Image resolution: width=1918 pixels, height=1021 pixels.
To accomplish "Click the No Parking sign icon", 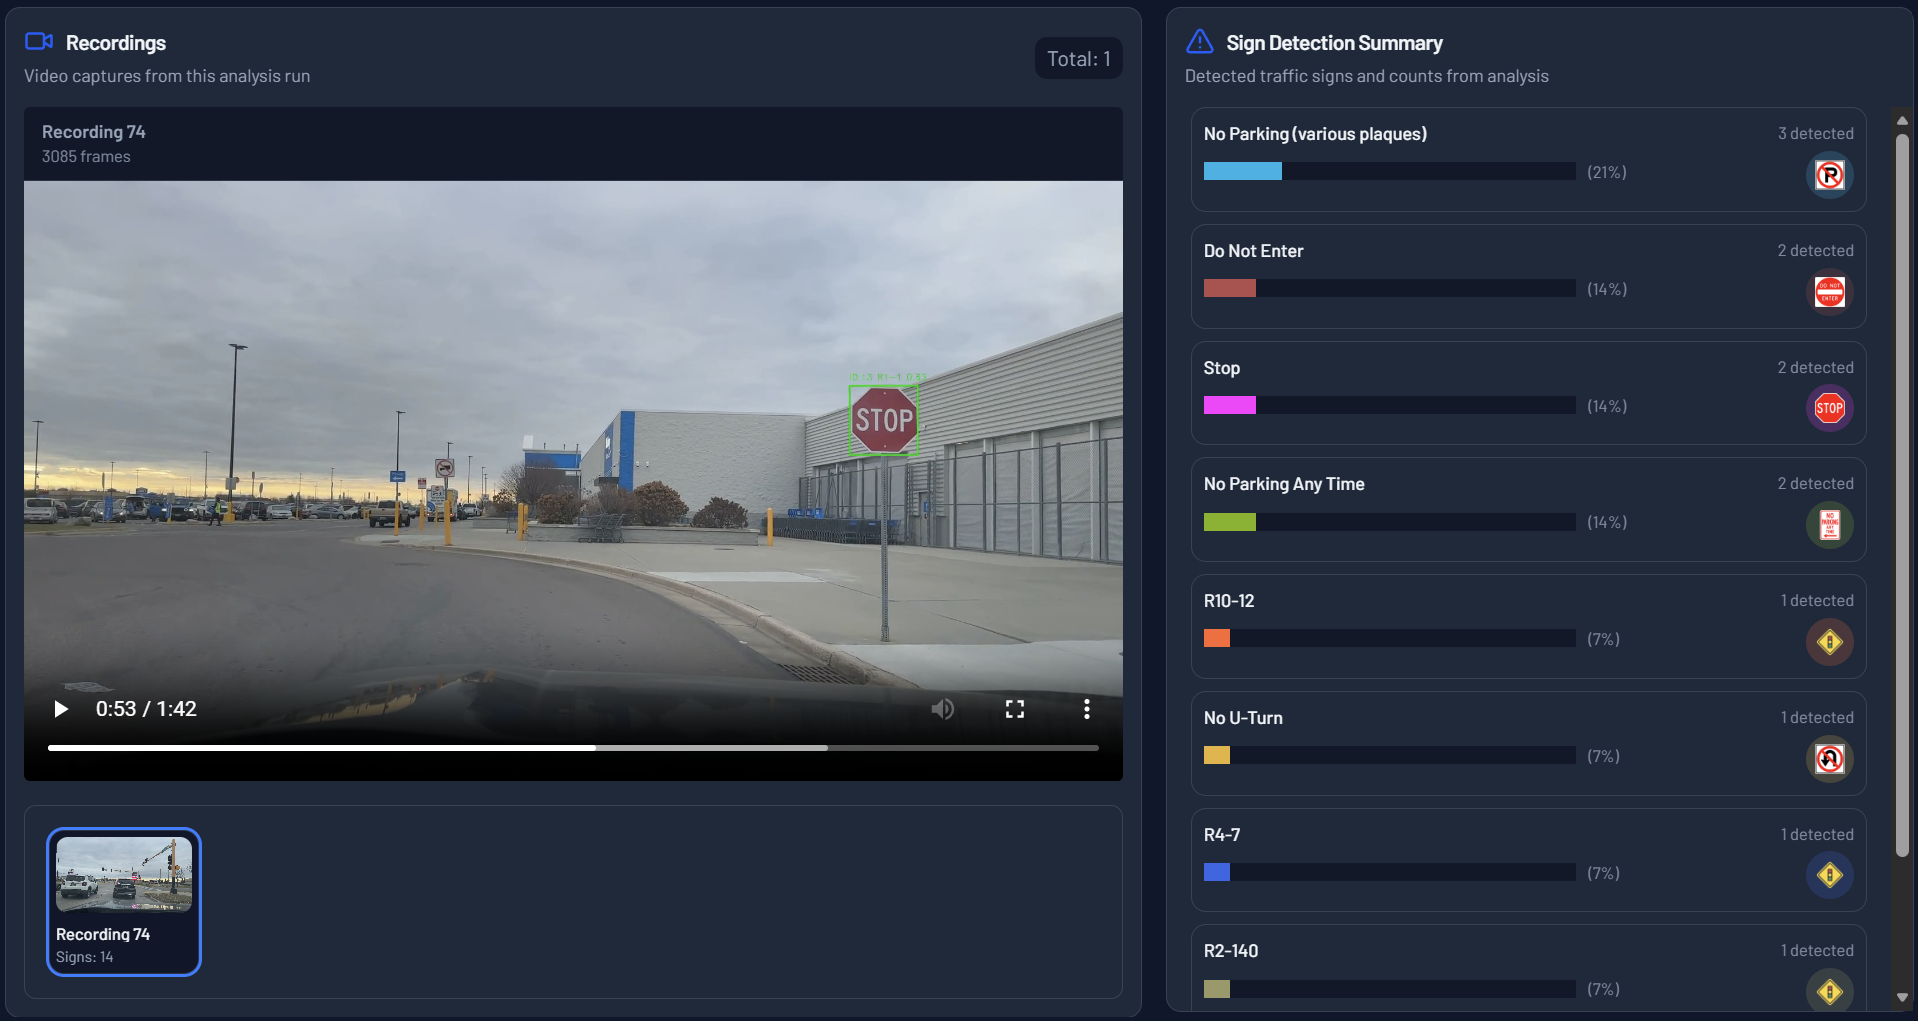I will pyautogui.click(x=1829, y=176).
